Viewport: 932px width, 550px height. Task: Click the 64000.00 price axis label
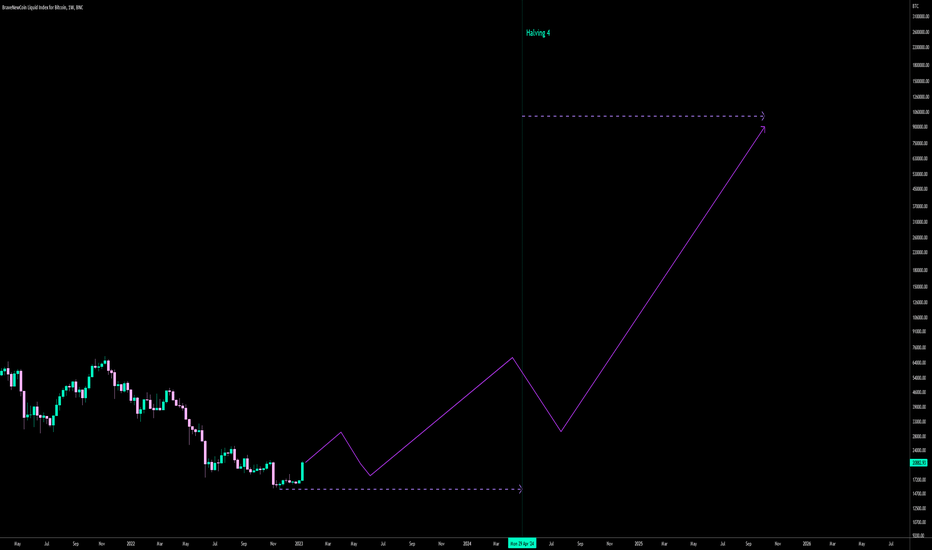coord(920,363)
